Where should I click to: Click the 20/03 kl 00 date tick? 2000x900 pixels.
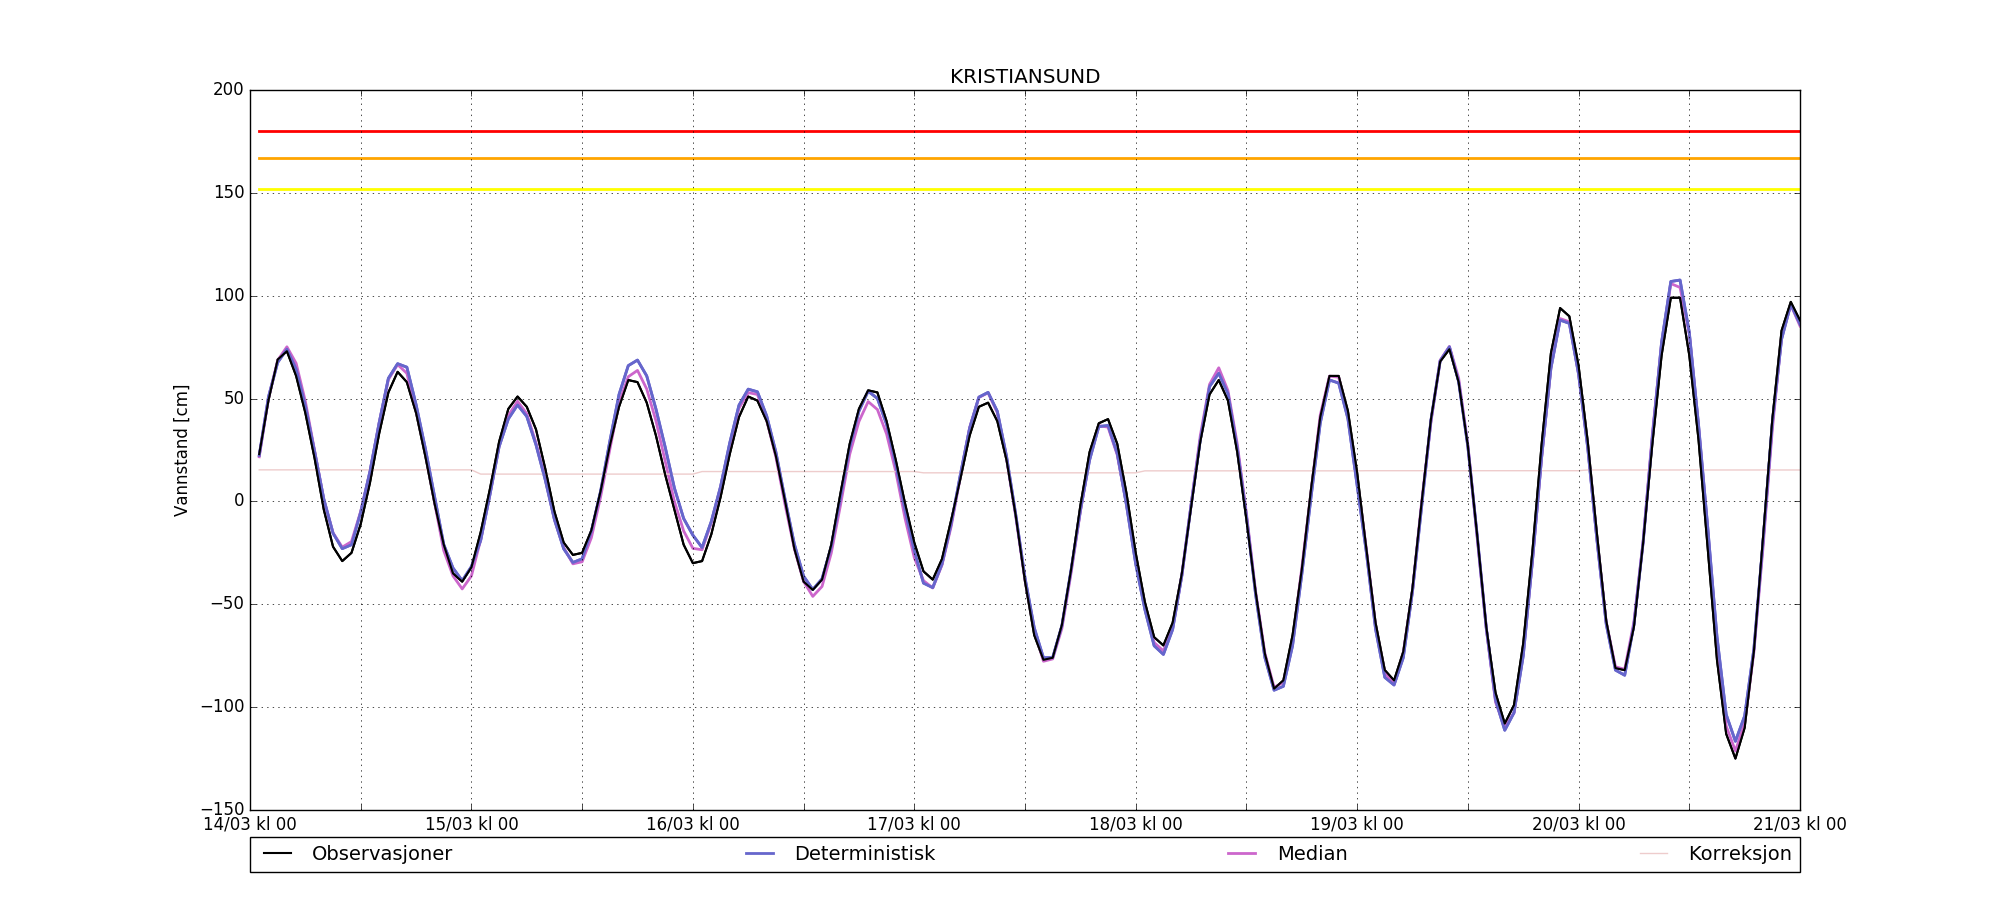click(1578, 825)
